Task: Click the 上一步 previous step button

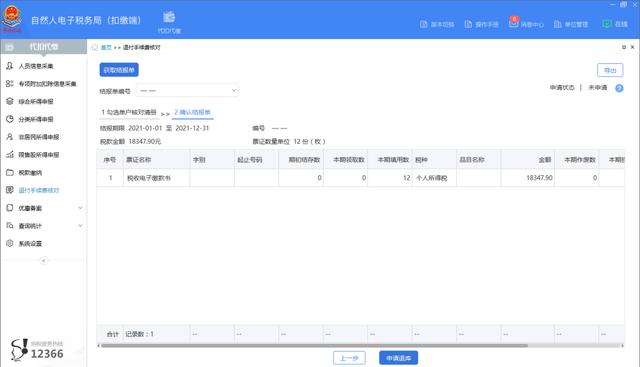Action: click(x=349, y=358)
